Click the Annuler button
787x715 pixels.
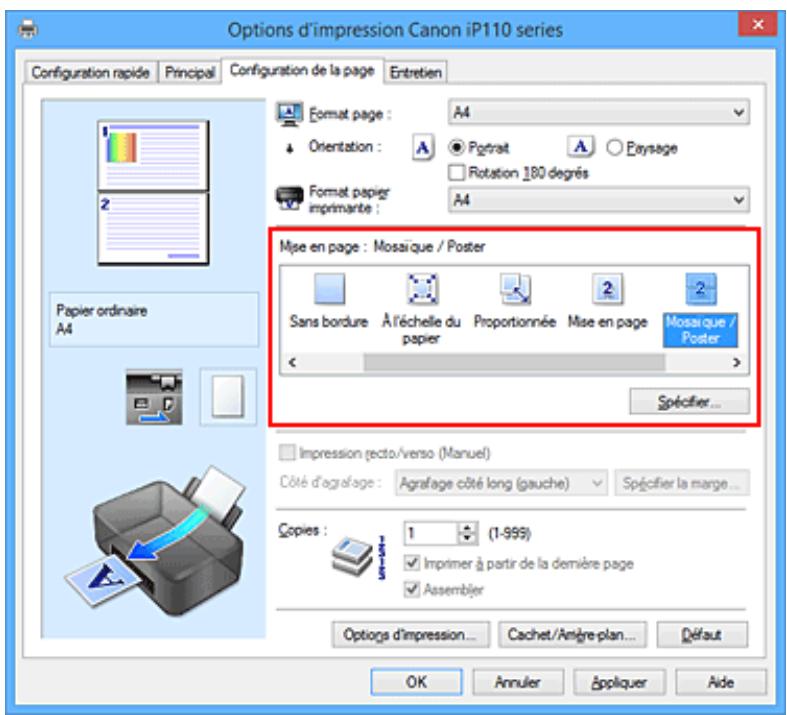pos(517,682)
